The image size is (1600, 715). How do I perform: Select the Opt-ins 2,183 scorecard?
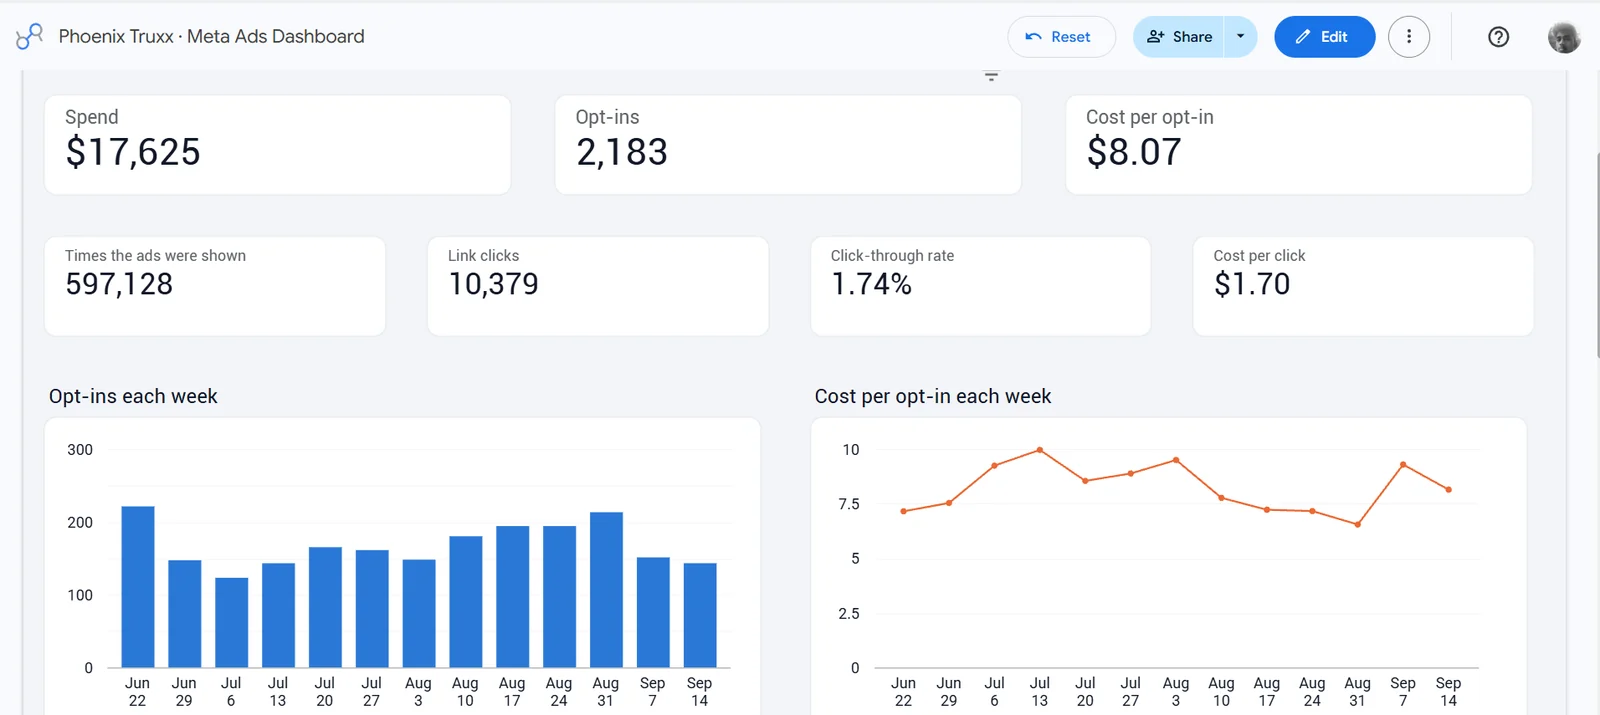tap(788, 145)
